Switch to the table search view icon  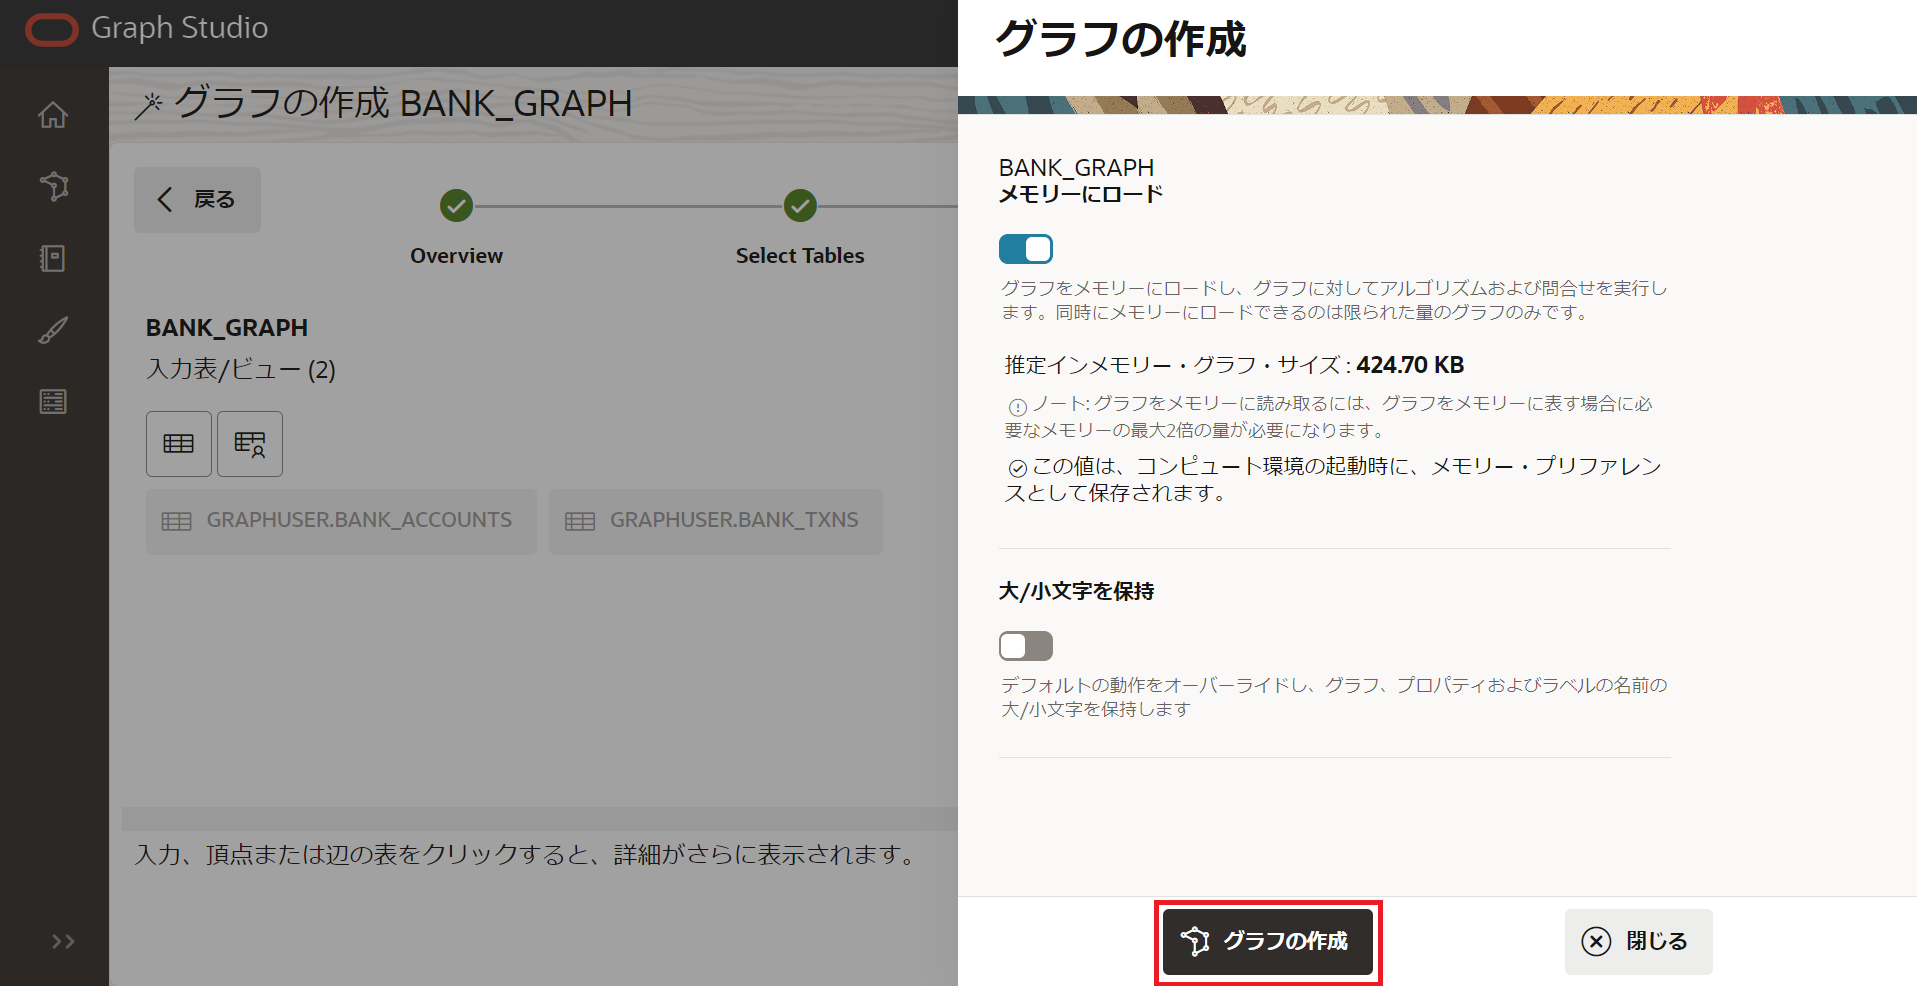(250, 444)
